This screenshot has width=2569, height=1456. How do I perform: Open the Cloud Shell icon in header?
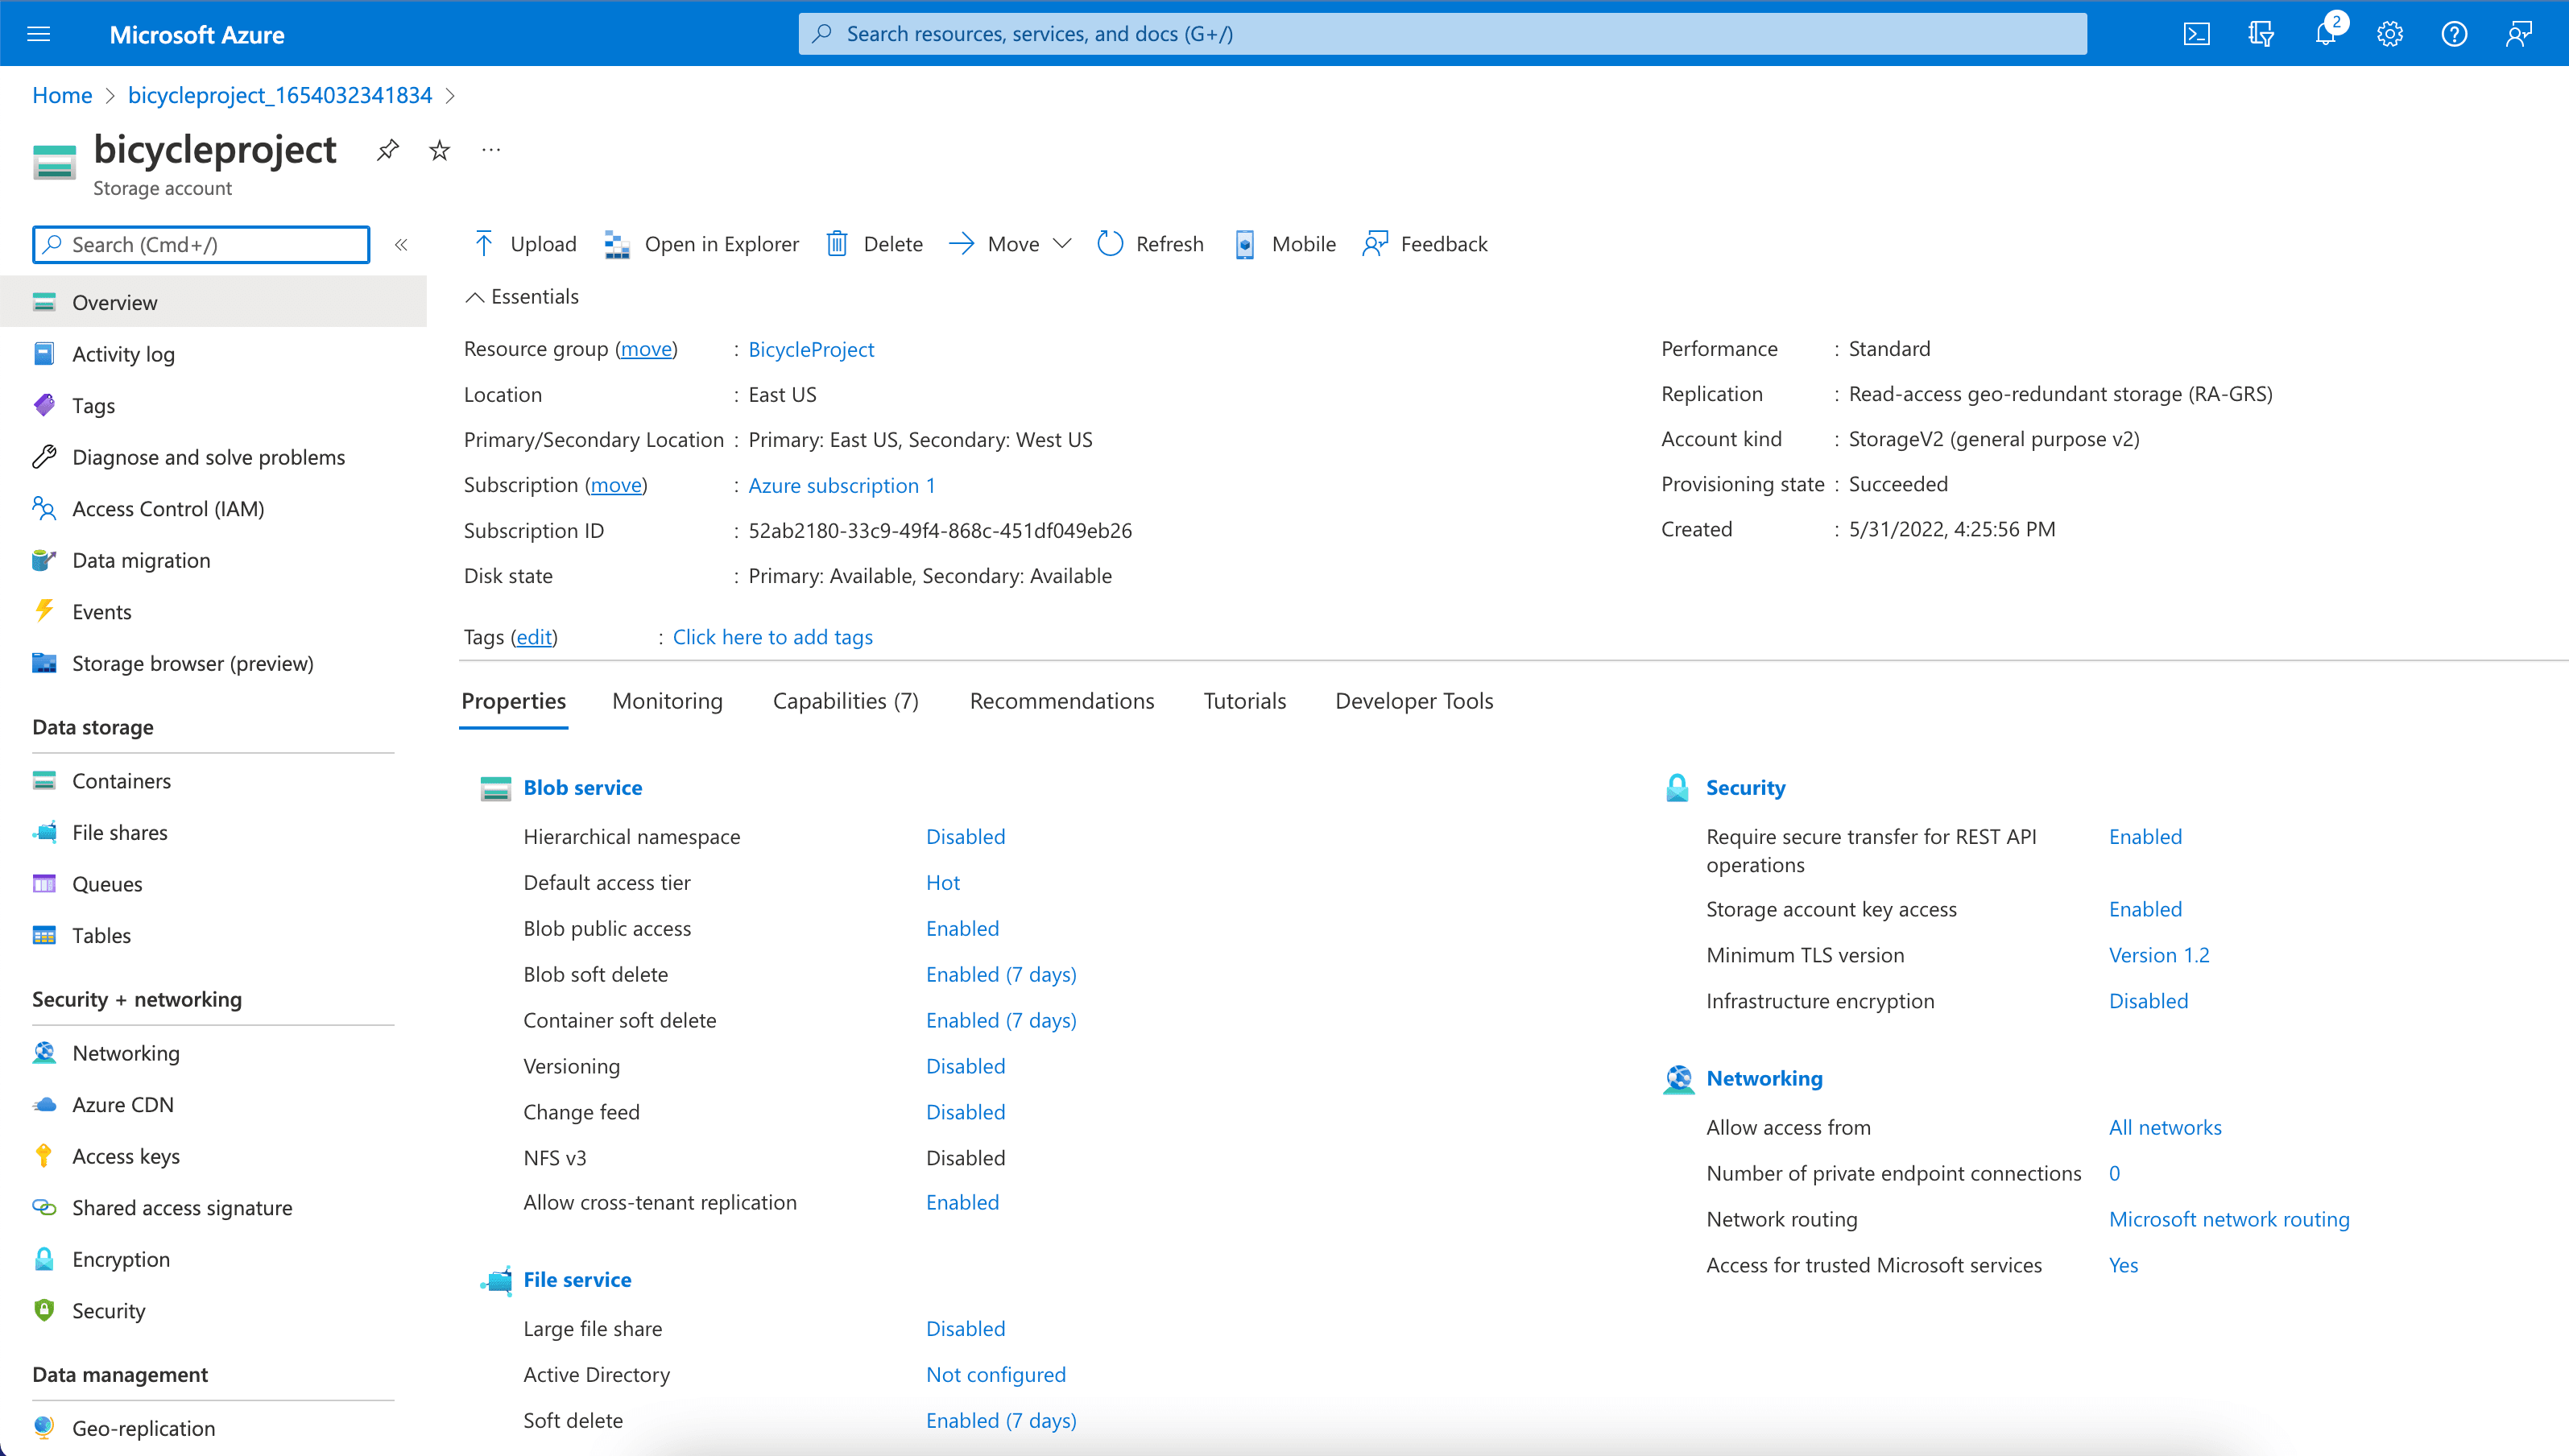pos(2196,34)
